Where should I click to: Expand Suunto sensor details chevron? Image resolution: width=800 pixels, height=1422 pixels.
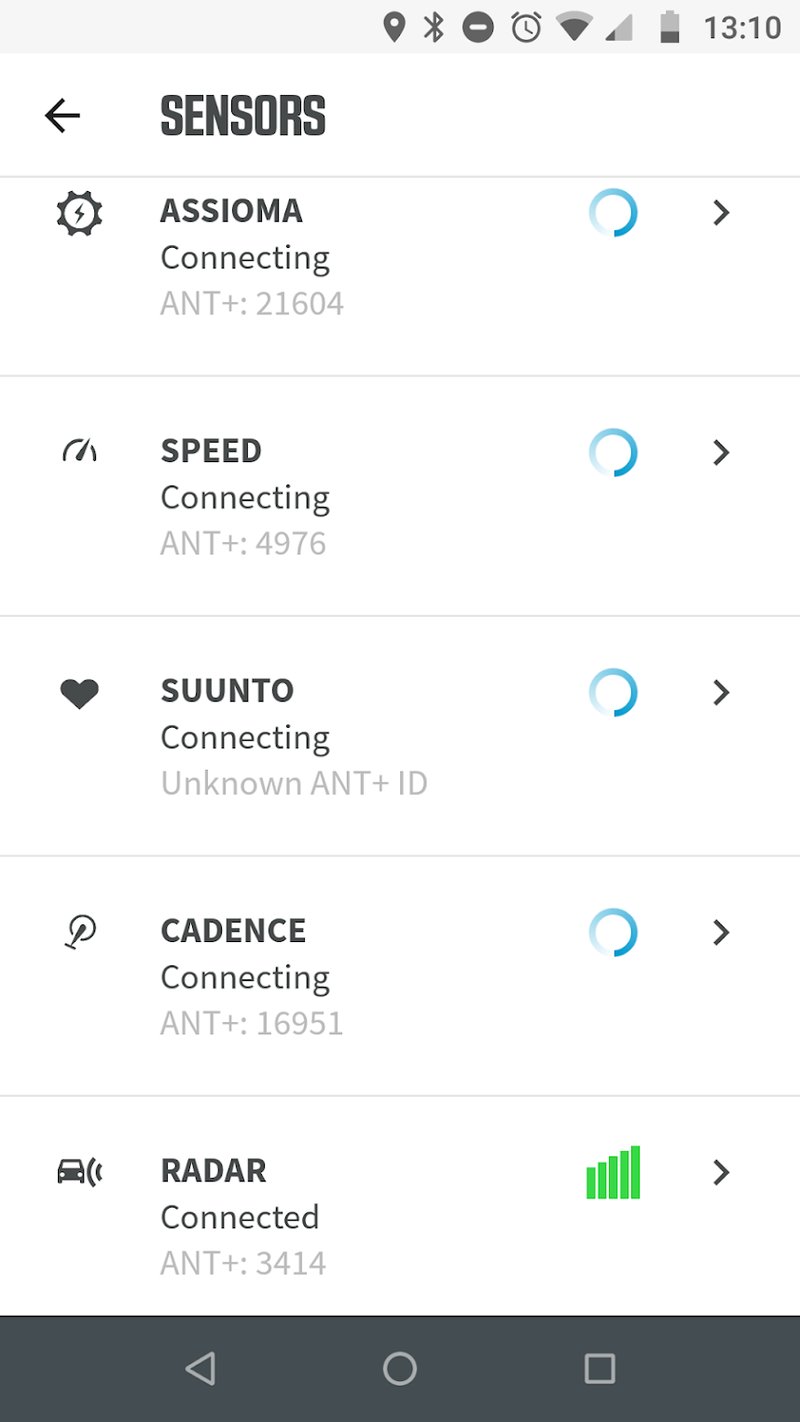pyautogui.click(x=720, y=693)
